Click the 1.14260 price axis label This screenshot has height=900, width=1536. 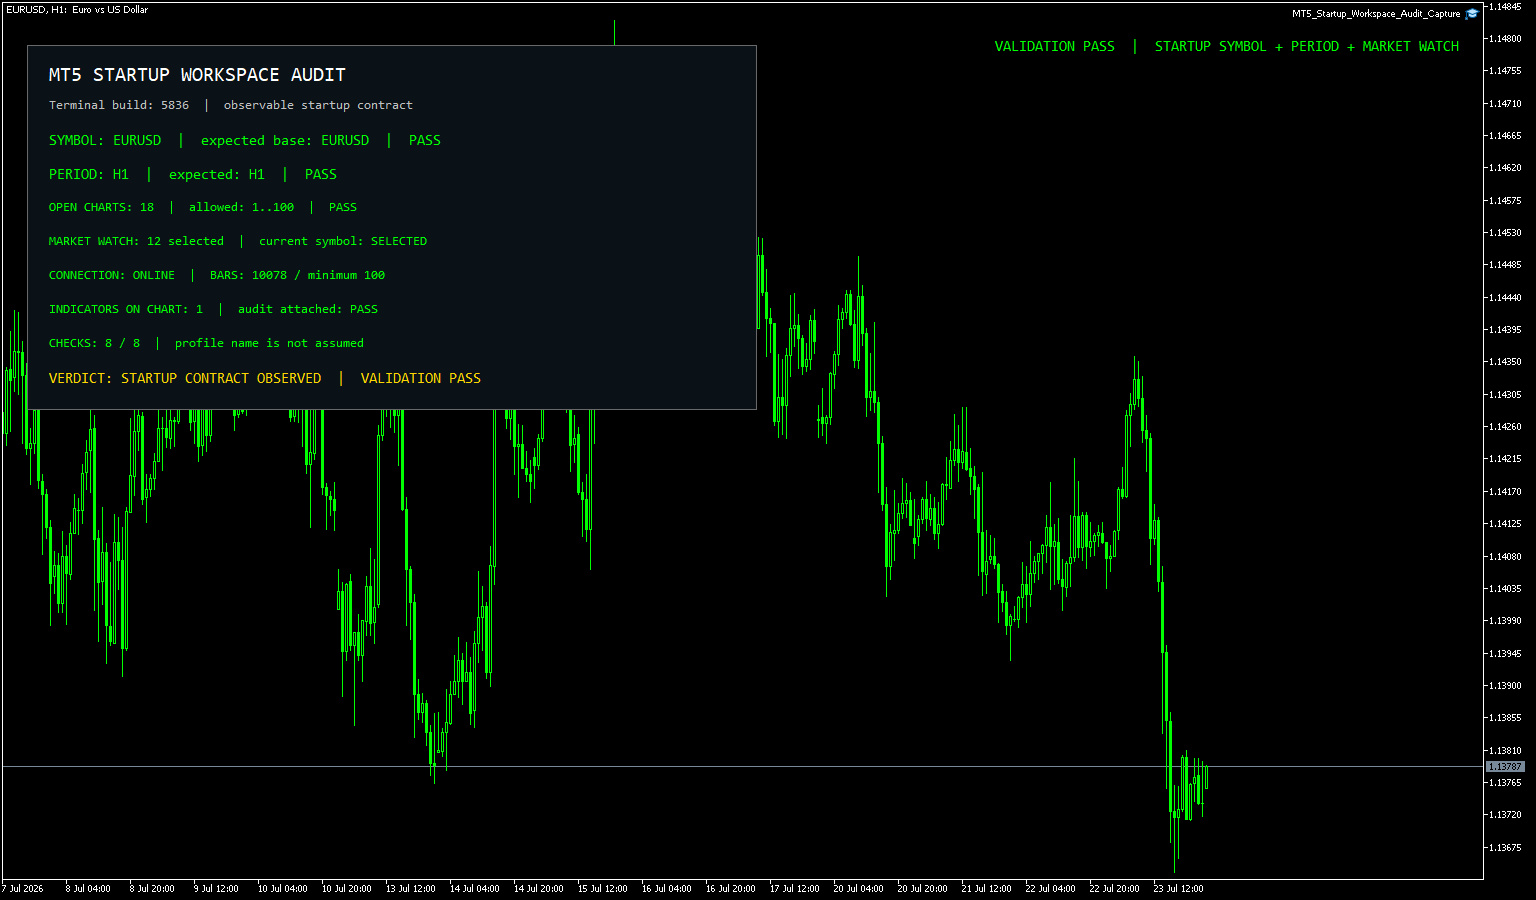click(x=1505, y=427)
